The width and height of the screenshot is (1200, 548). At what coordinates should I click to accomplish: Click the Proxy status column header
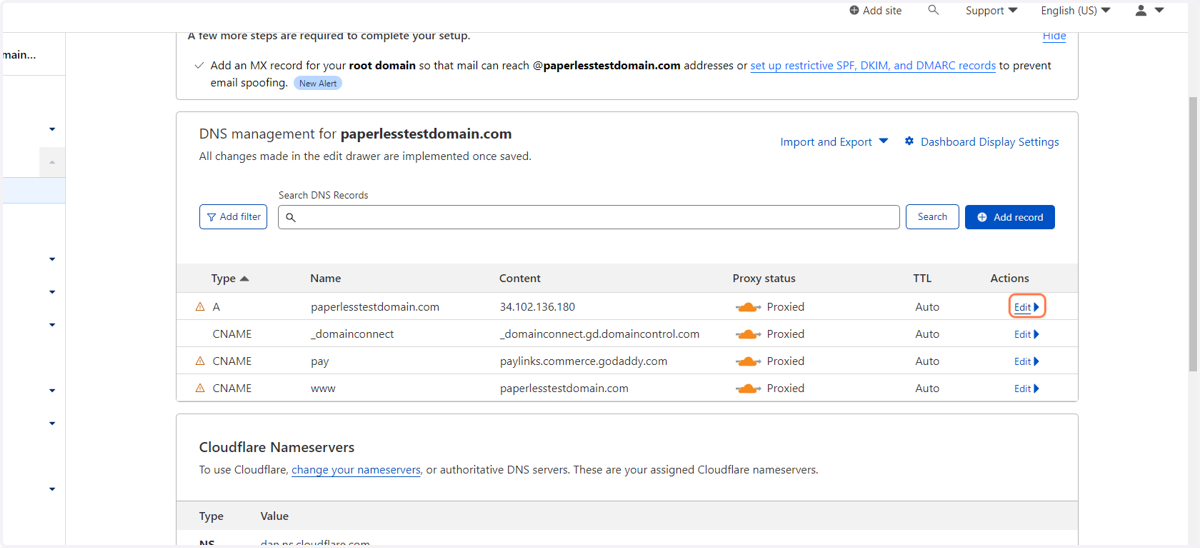(x=764, y=278)
